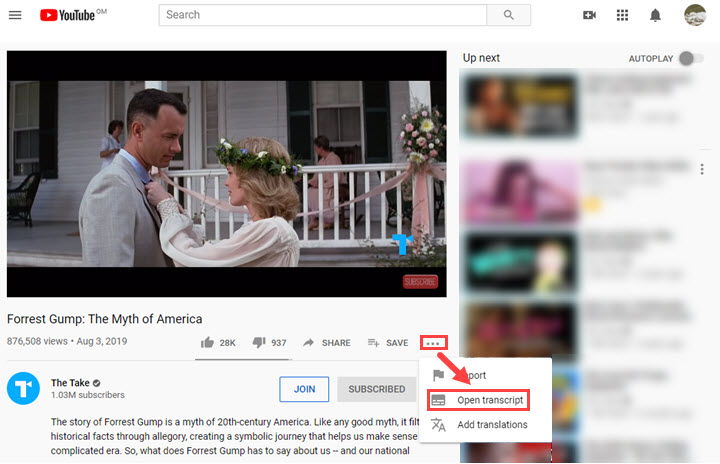Click the video description paragraph
This screenshot has height=464, width=720.
point(235,436)
